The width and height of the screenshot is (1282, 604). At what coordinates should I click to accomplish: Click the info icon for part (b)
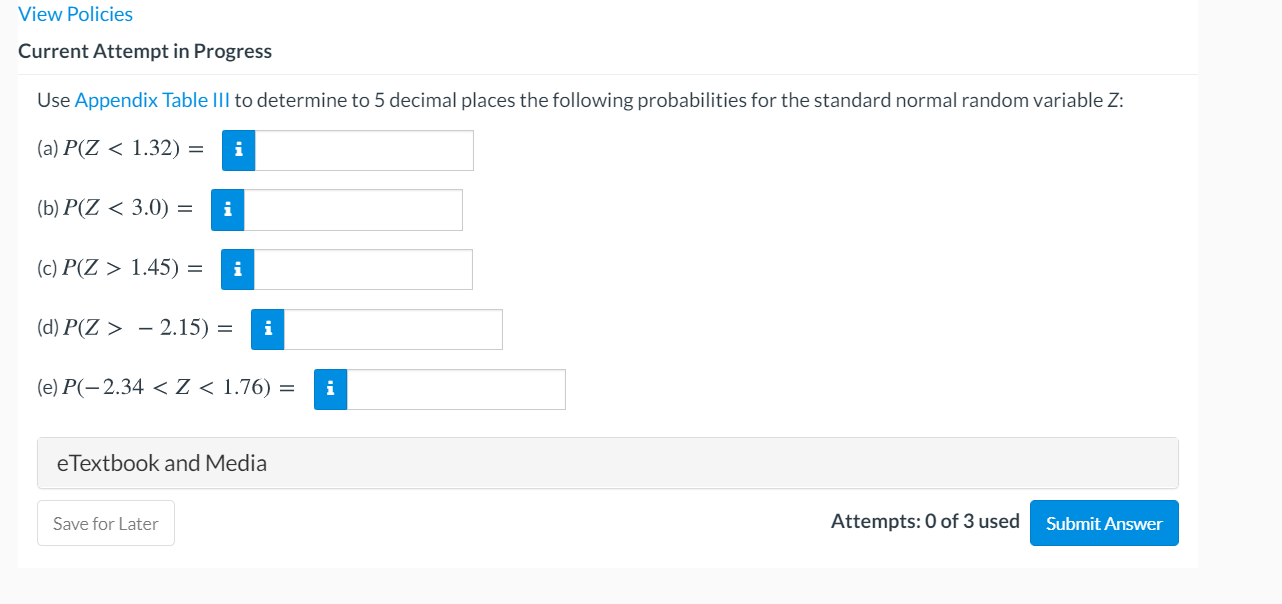tap(227, 210)
